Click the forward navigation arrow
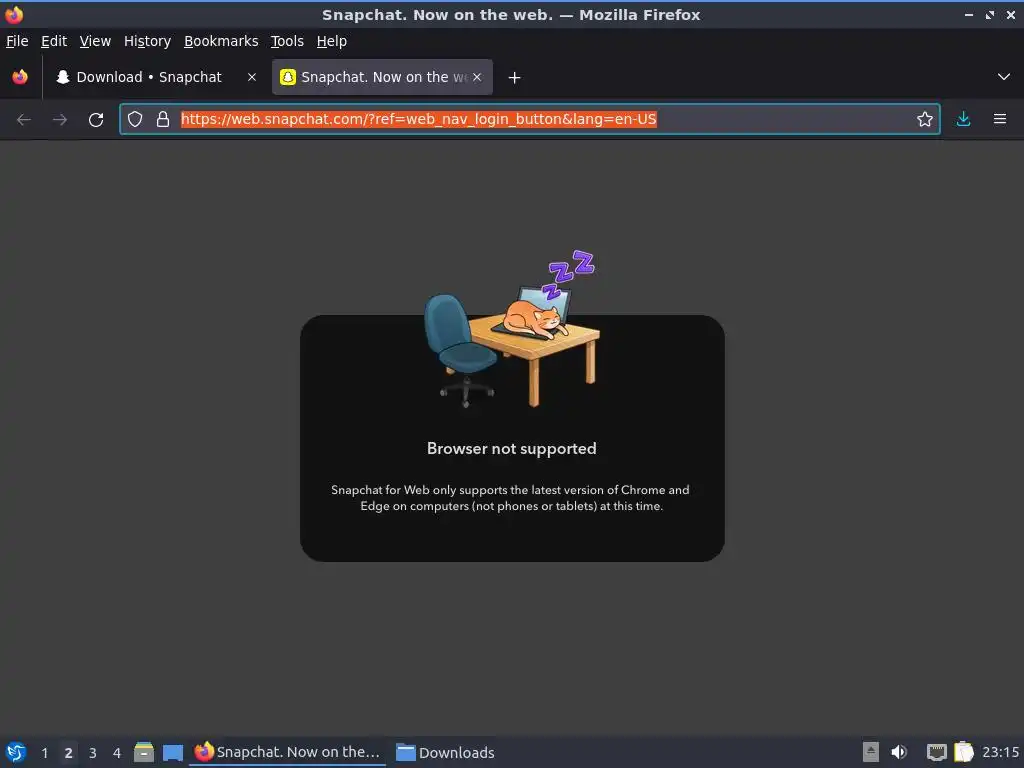This screenshot has width=1024, height=768. (x=60, y=120)
